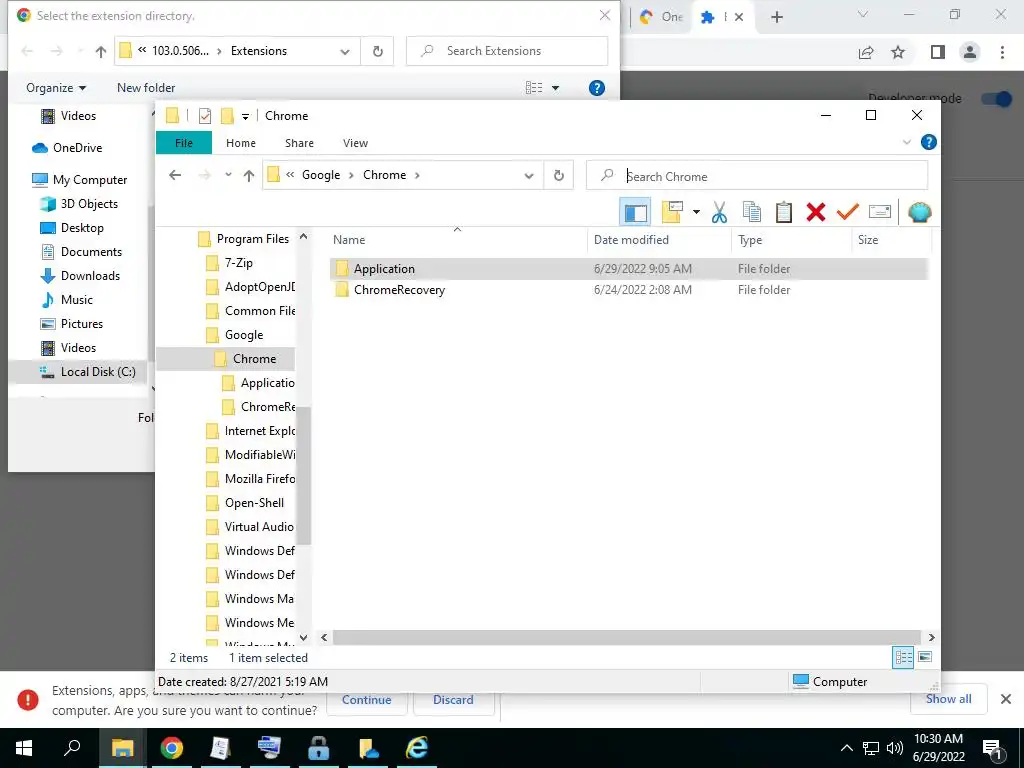The width and height of the screenshot is (1024, 768).
Task: Click the taskbar search magnifier
Action: tap(72, 748)
